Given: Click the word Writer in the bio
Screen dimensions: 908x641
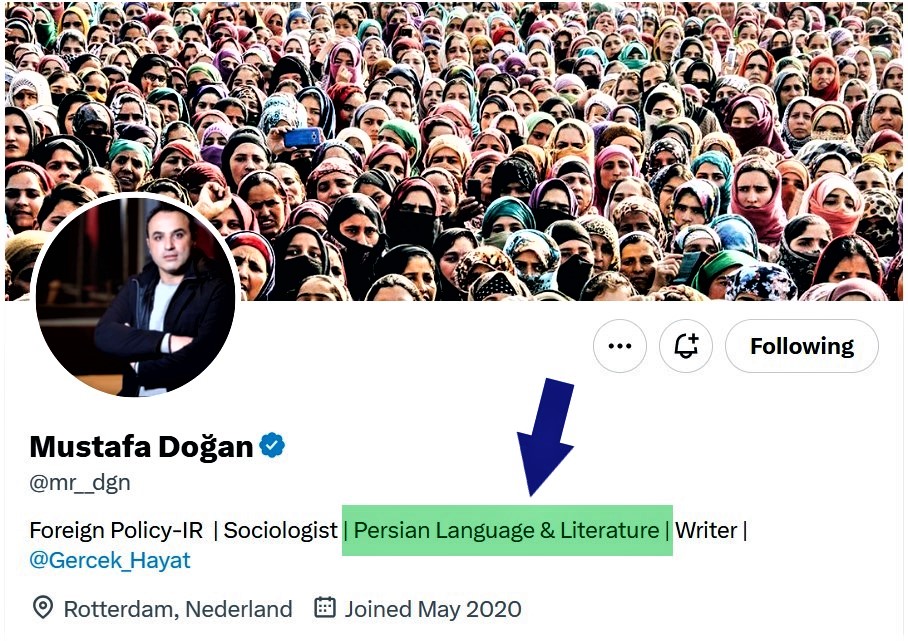Looking at the screenshot, I should [706, 530].
